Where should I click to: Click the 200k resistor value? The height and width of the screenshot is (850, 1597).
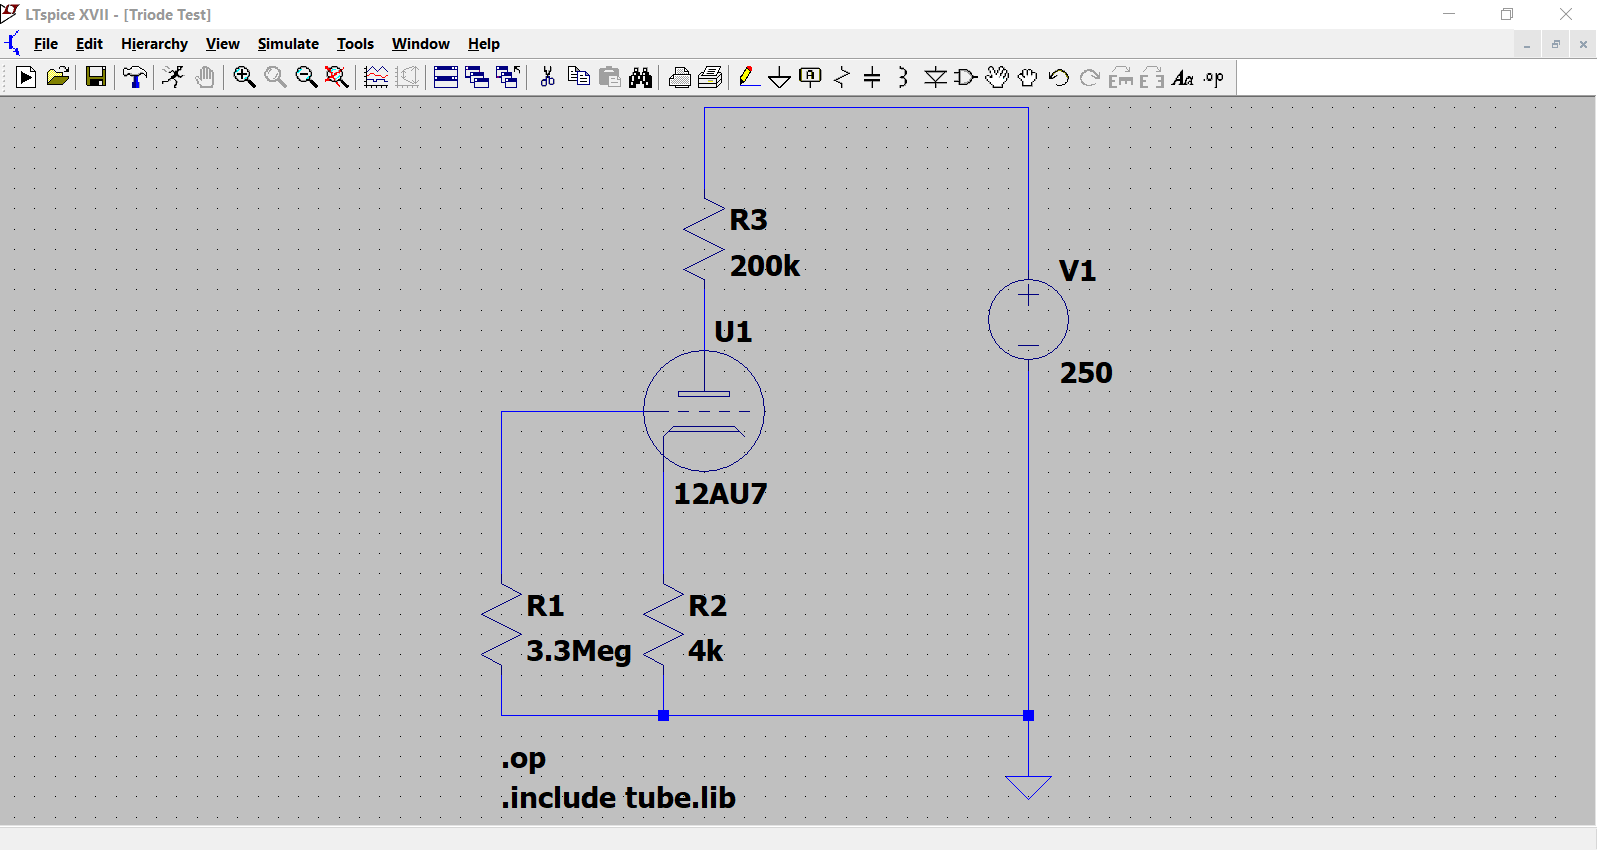(x=765, y=266)
